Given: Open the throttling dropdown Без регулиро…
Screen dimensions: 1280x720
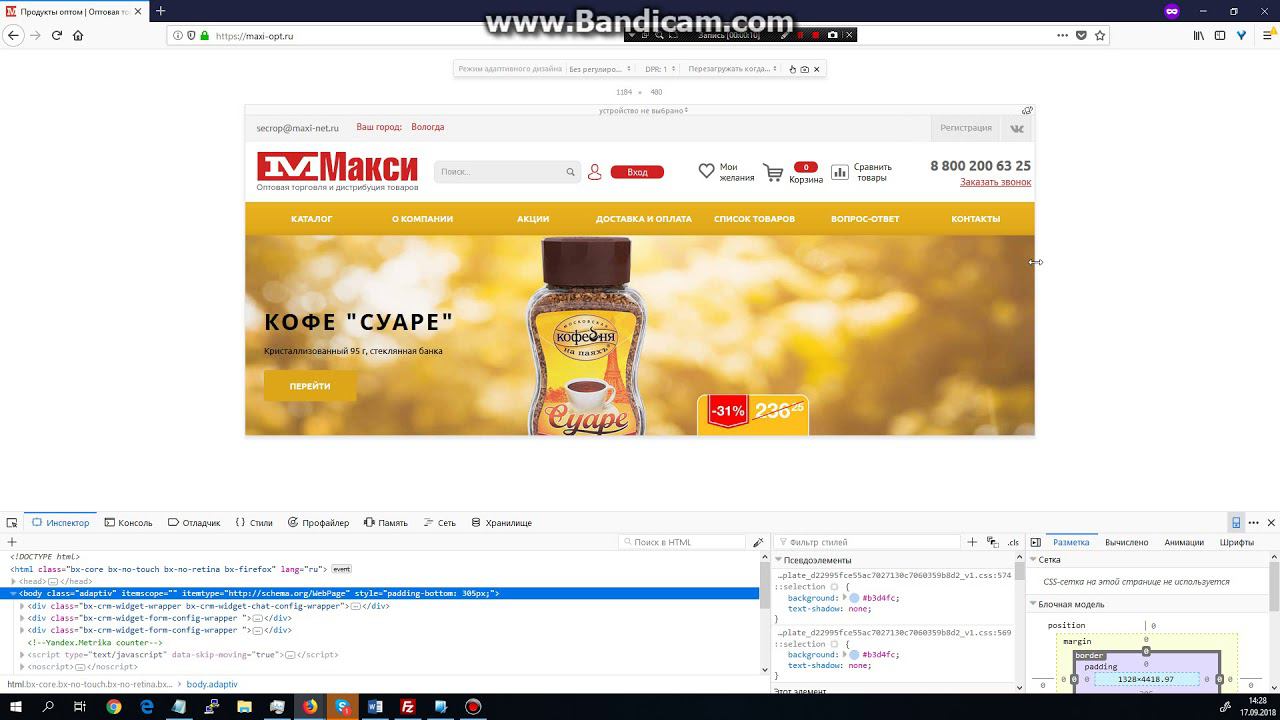Looking at the screenshot, I should pyautogui.click(x=600, y=69).
